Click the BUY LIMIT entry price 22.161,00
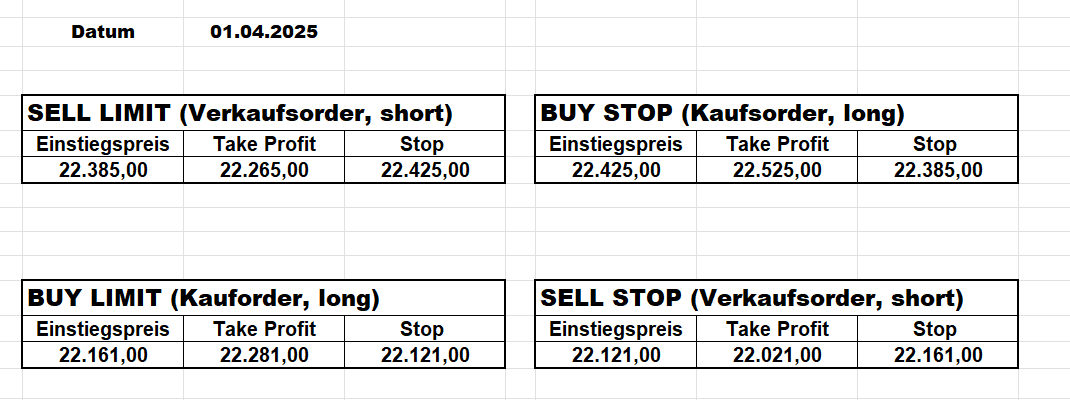This screenshot has width=1070, height=400. [103, 354]
